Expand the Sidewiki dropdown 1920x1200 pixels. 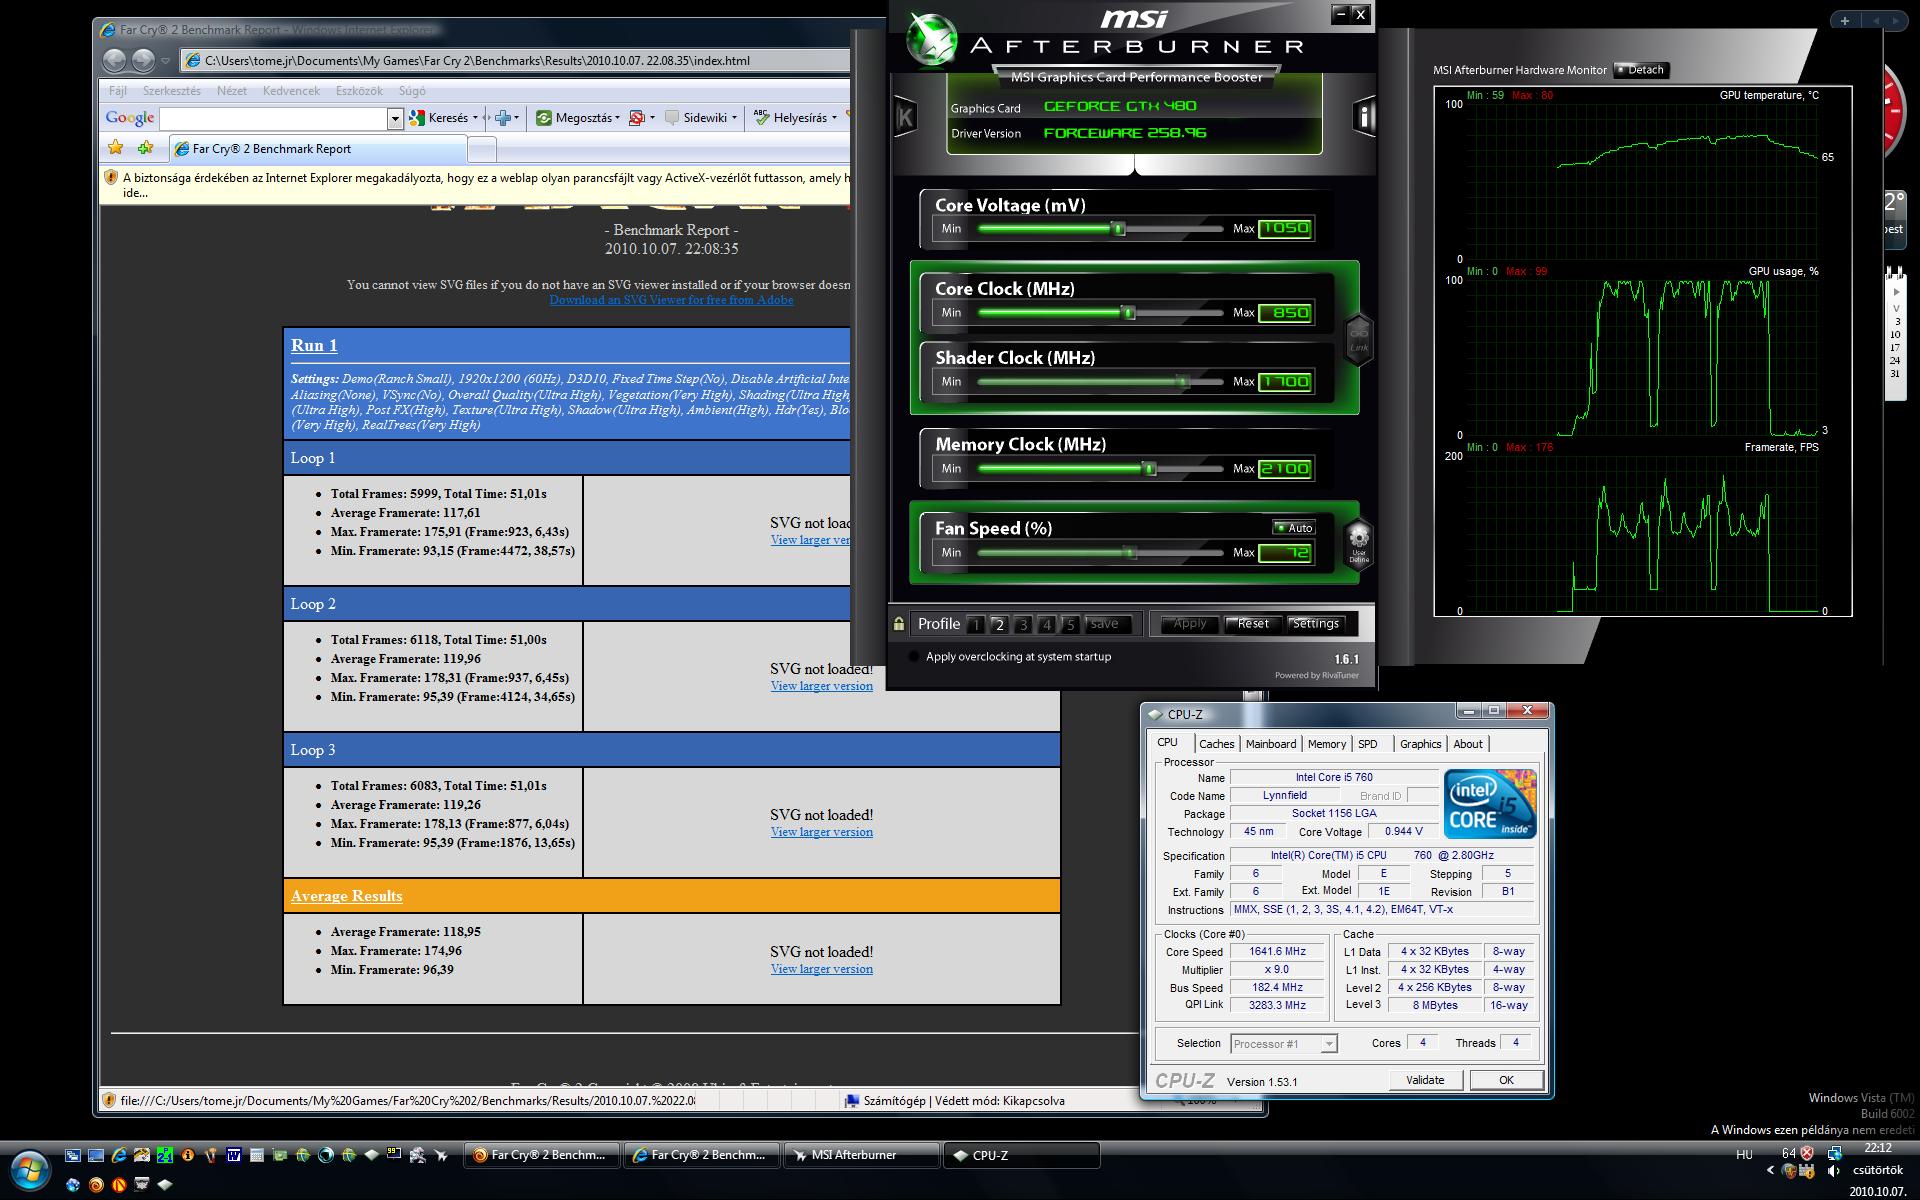pyautogui.click(x=734, y=118)
